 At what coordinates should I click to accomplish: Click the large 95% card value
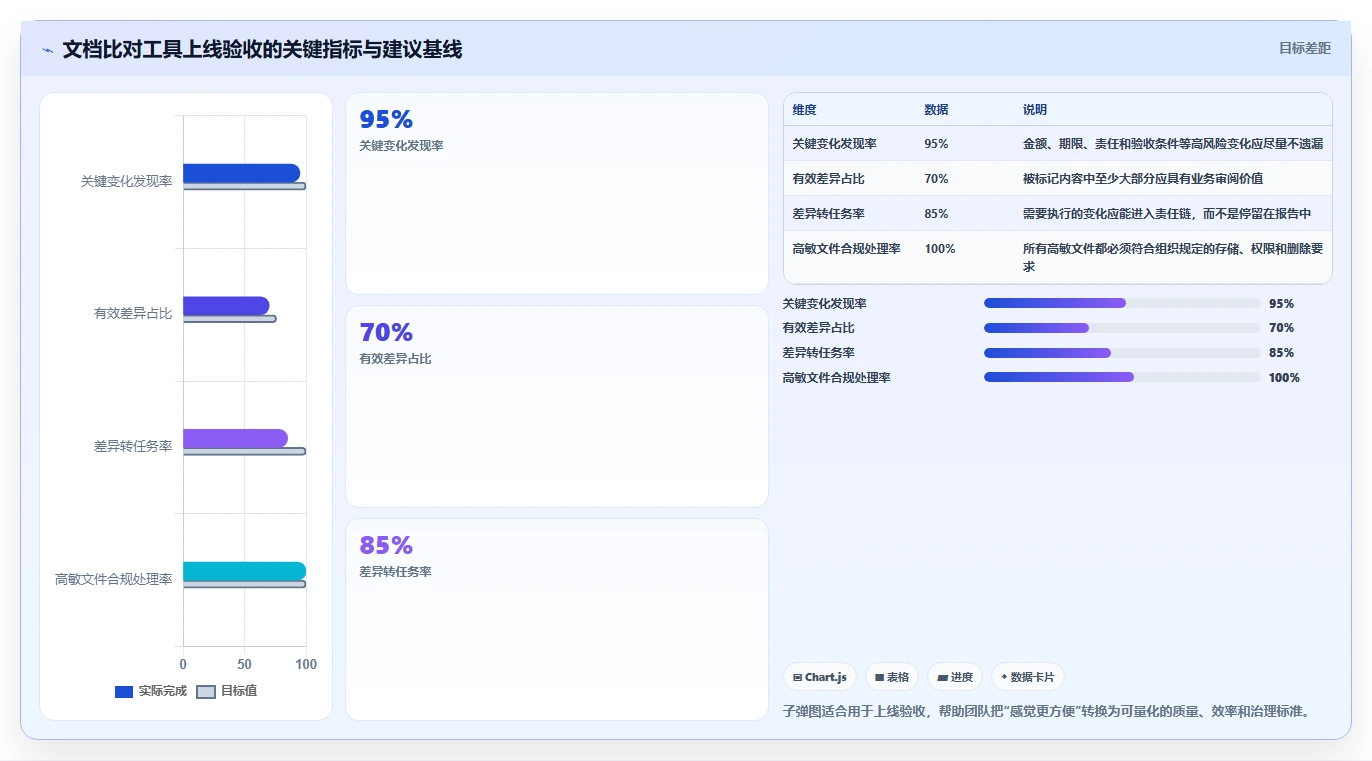click(x=386, y=119)
